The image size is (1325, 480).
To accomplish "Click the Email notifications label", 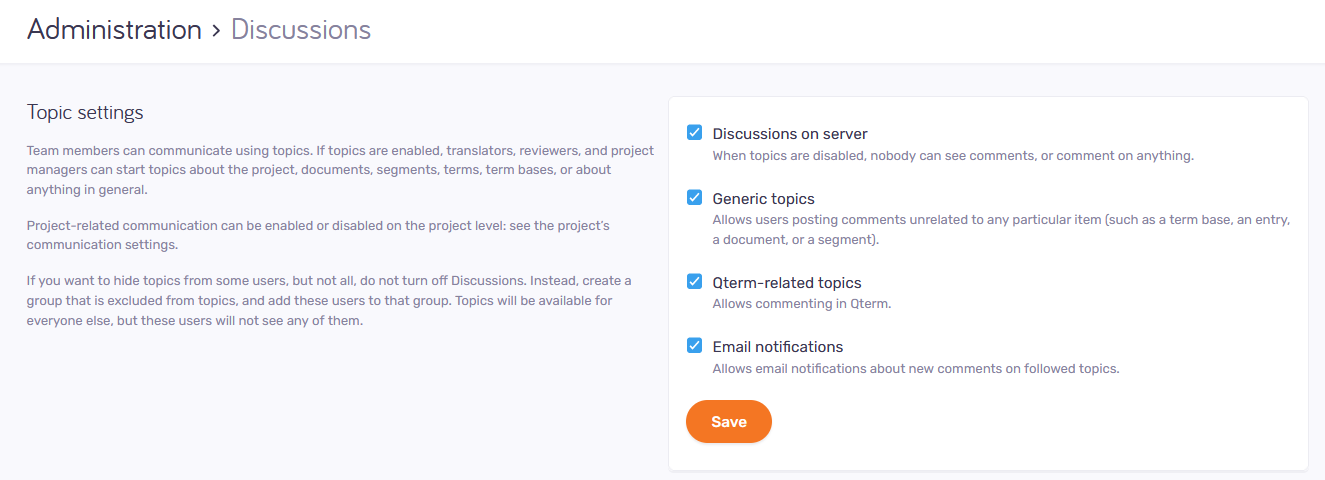I will (778, 347).
